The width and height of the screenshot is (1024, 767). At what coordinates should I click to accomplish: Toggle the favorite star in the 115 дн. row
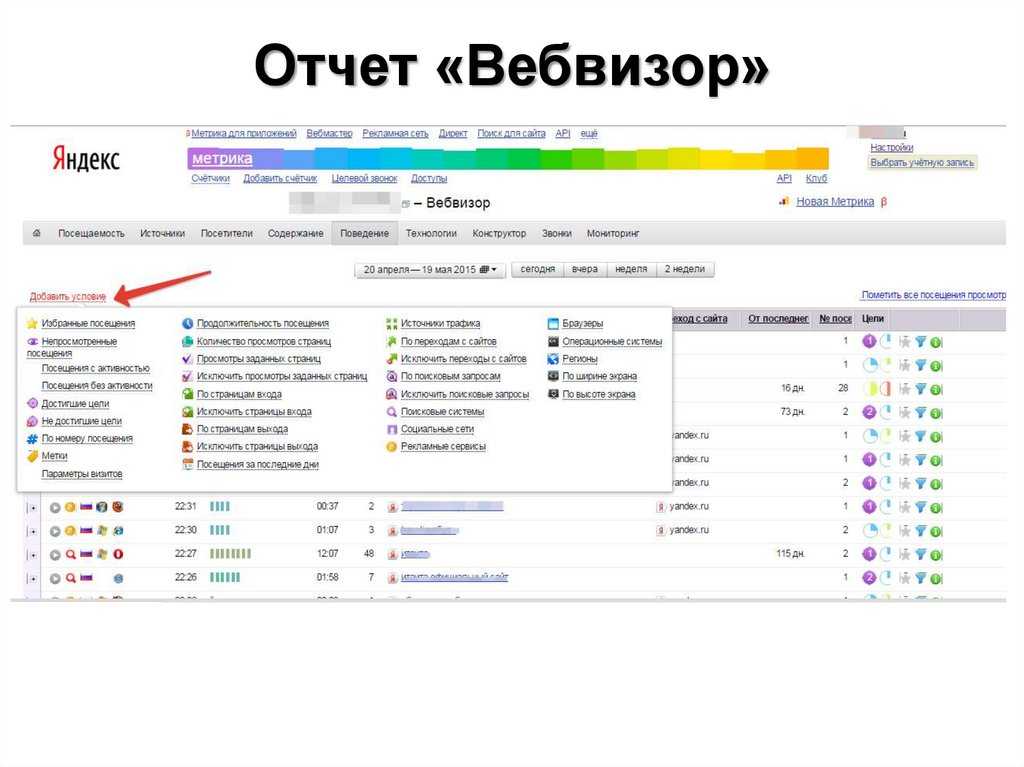(904, 554)
